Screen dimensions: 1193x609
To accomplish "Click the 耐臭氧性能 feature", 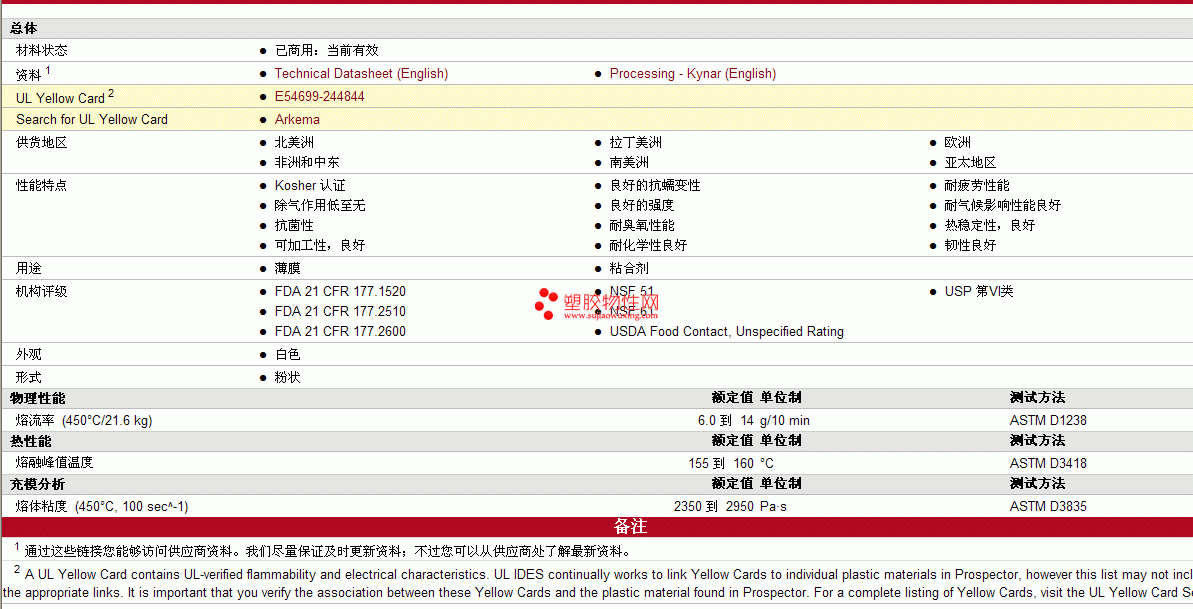I will pyautogui.click(x=642, y=225).
